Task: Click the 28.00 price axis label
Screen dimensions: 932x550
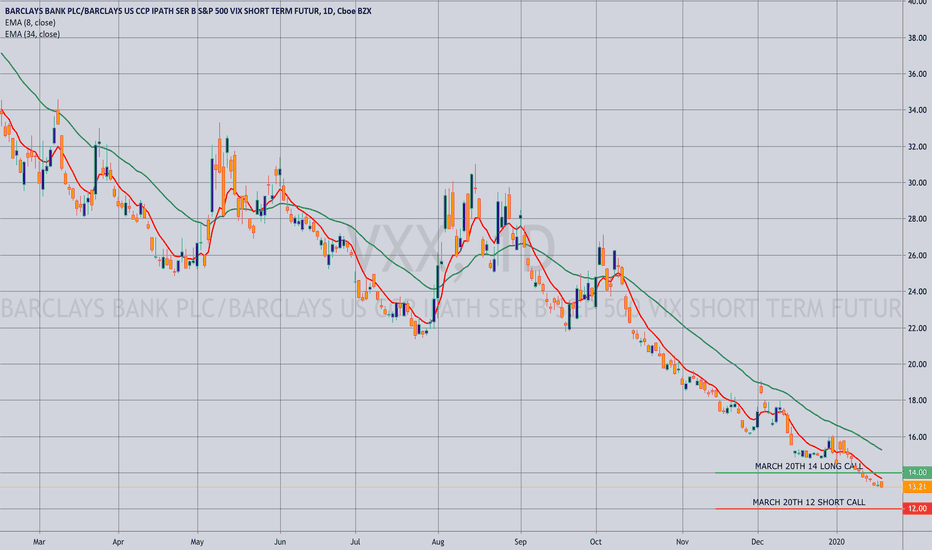Action: click(x=917, y=219)
